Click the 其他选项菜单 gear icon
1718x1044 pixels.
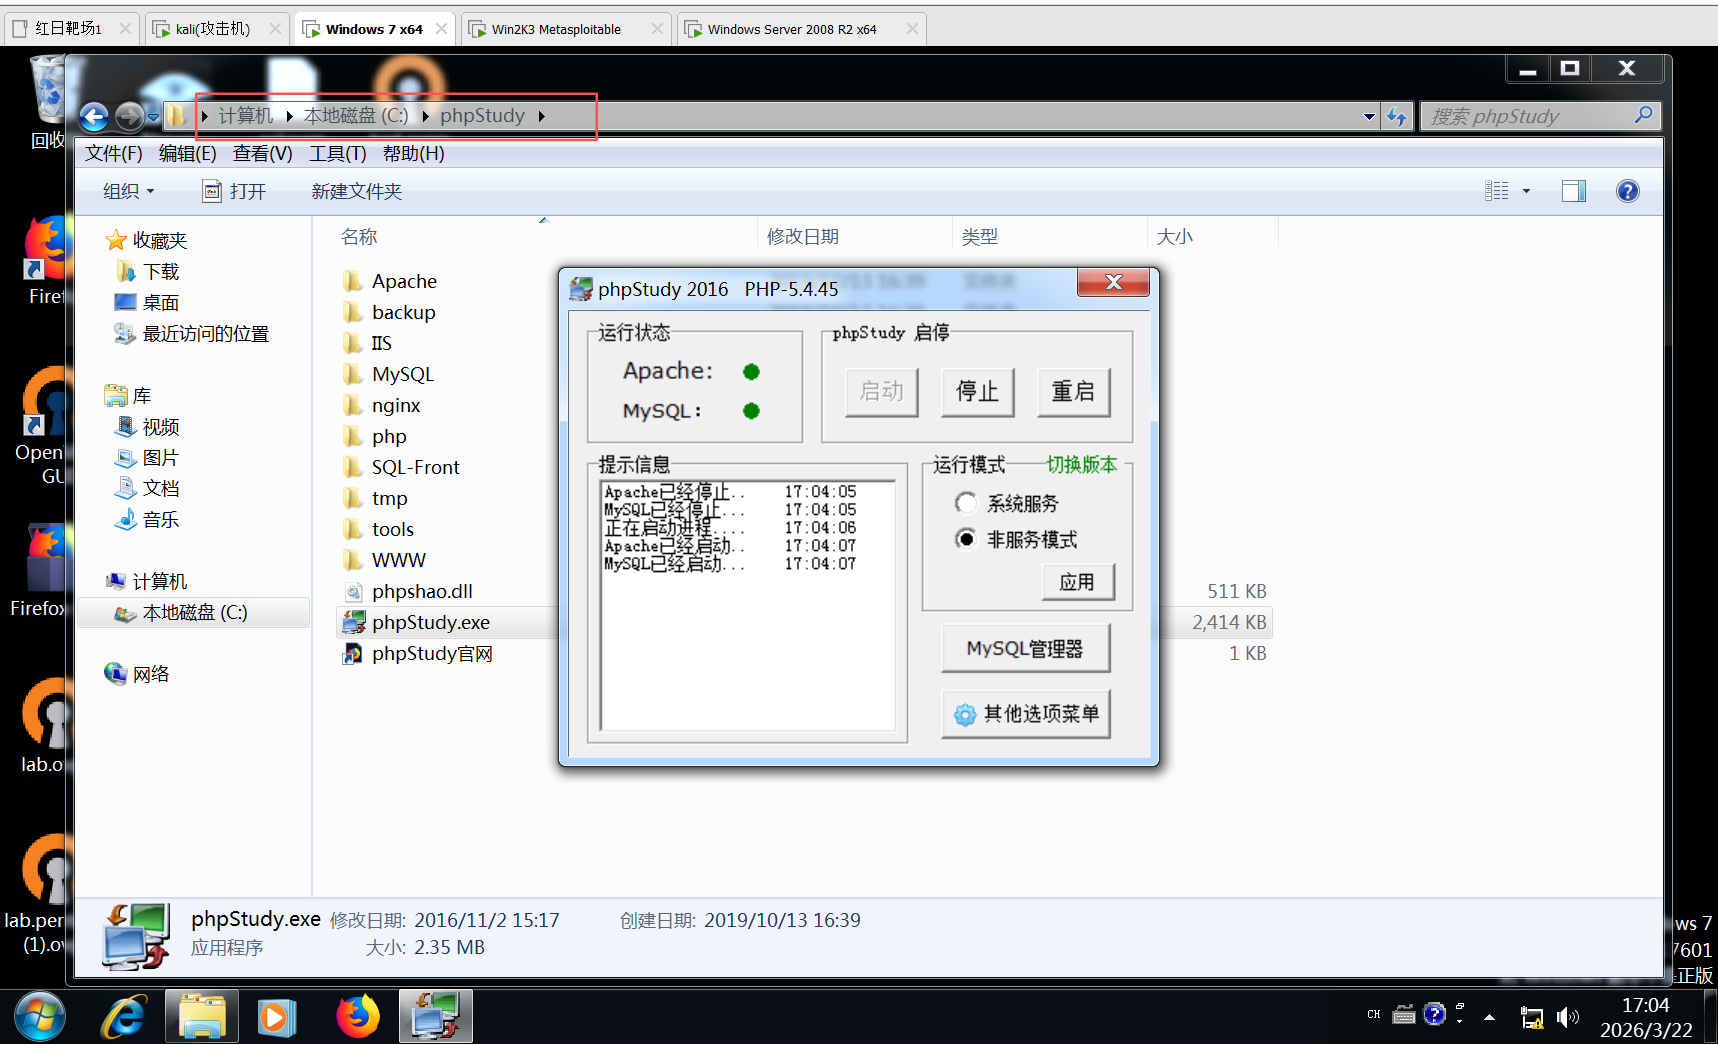(x=965, y=714)
